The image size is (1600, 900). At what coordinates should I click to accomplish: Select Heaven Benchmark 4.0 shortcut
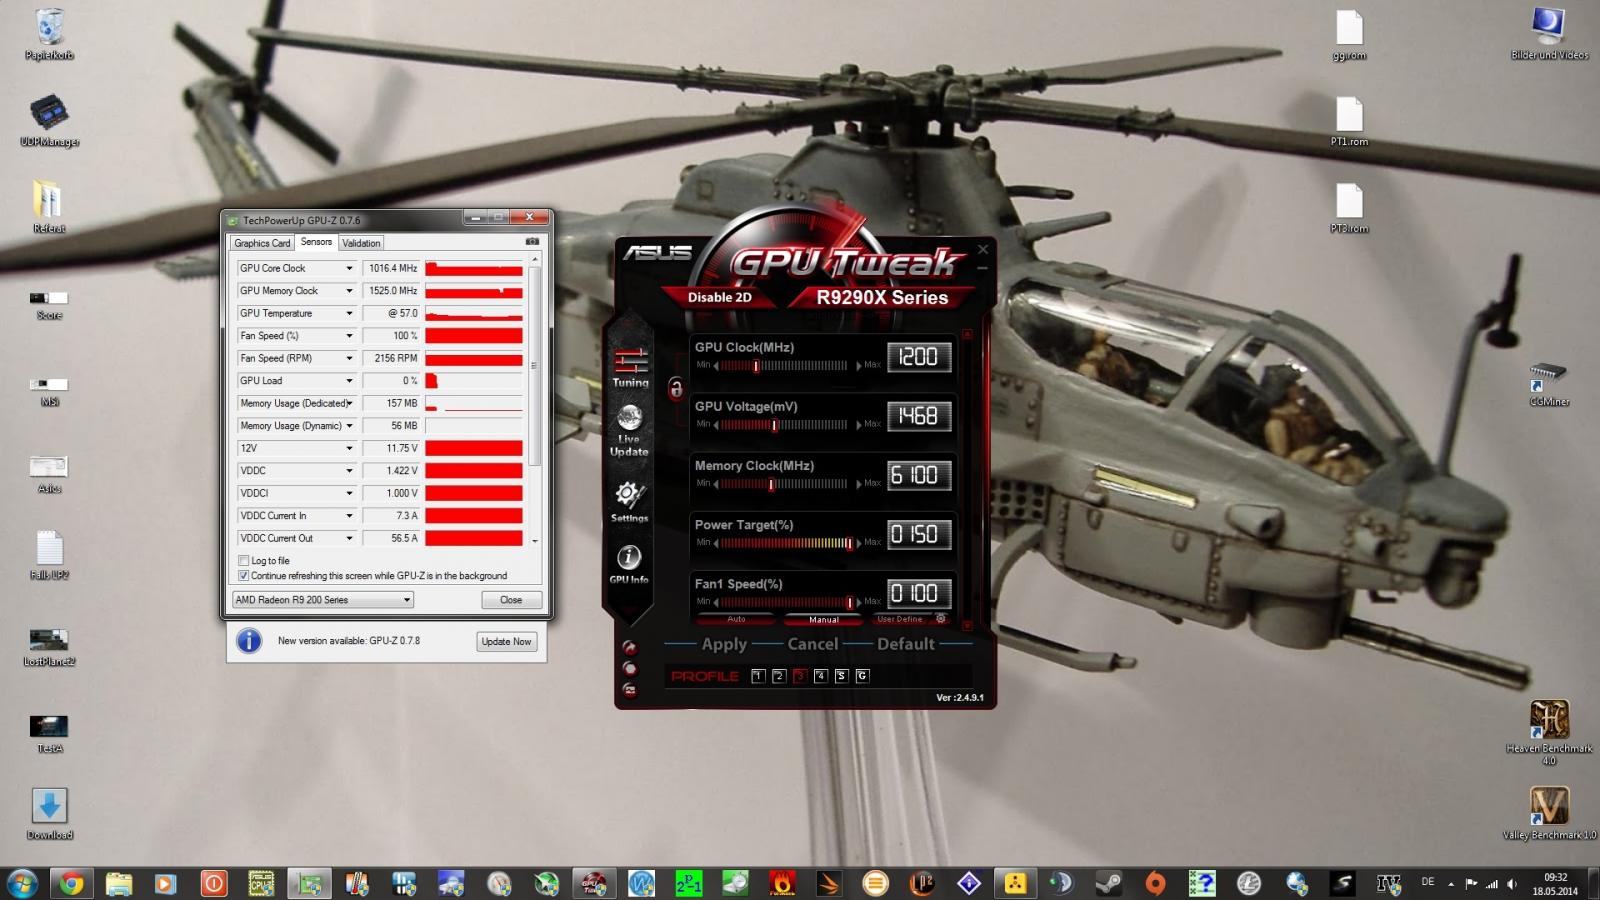click(x=1549, y=732)
